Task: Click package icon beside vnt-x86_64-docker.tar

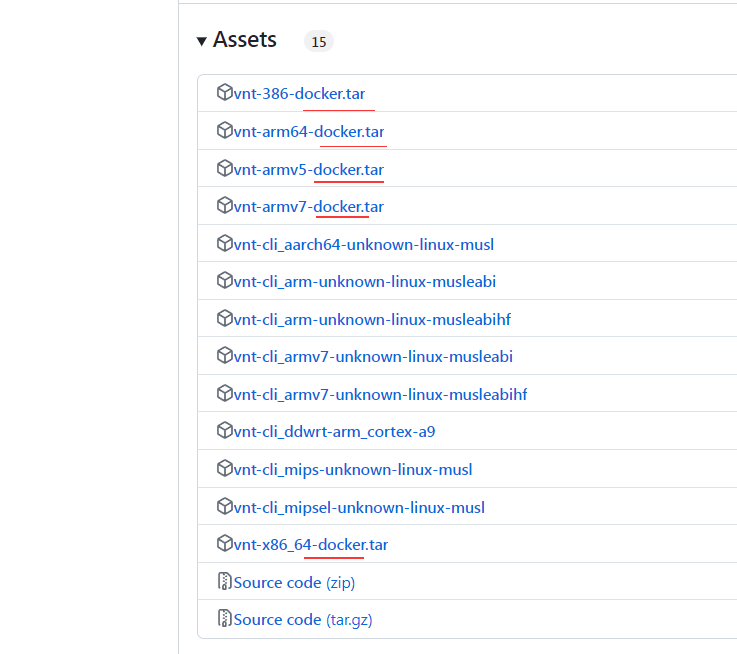Action: tap(225, 544)
